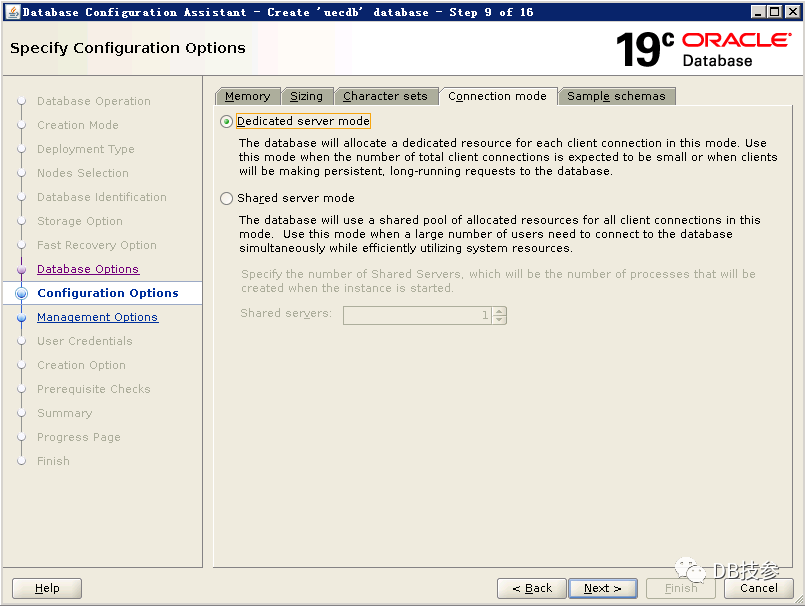Click the Database Options step bullet icon
This screenshot has height=606, width=805.
pyautogui.click(x=22, y=270)
